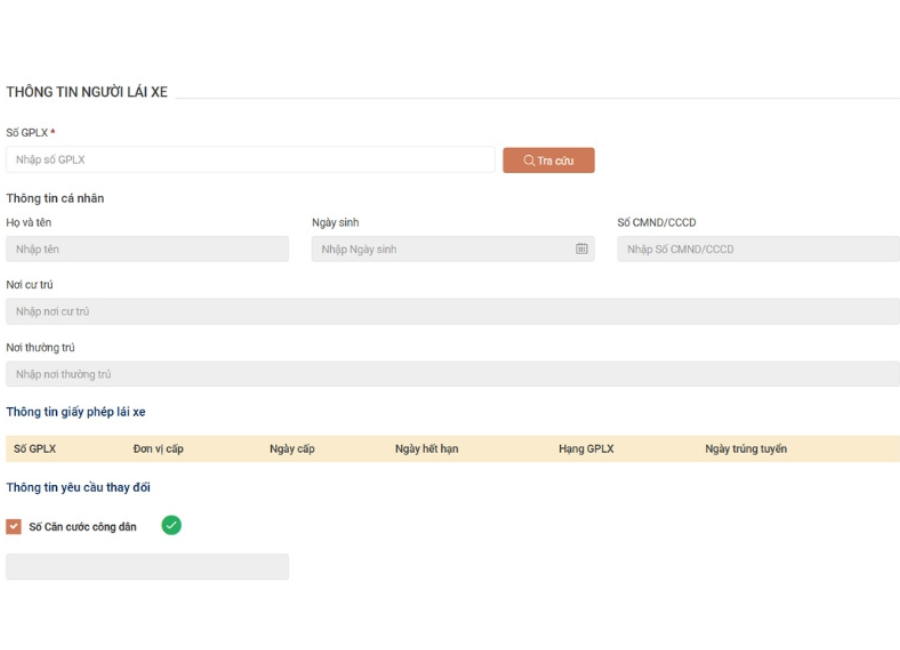Select the Ngày trúng tuyển column header
This screenshot has height=650, width=900.
tap(745, 449)
